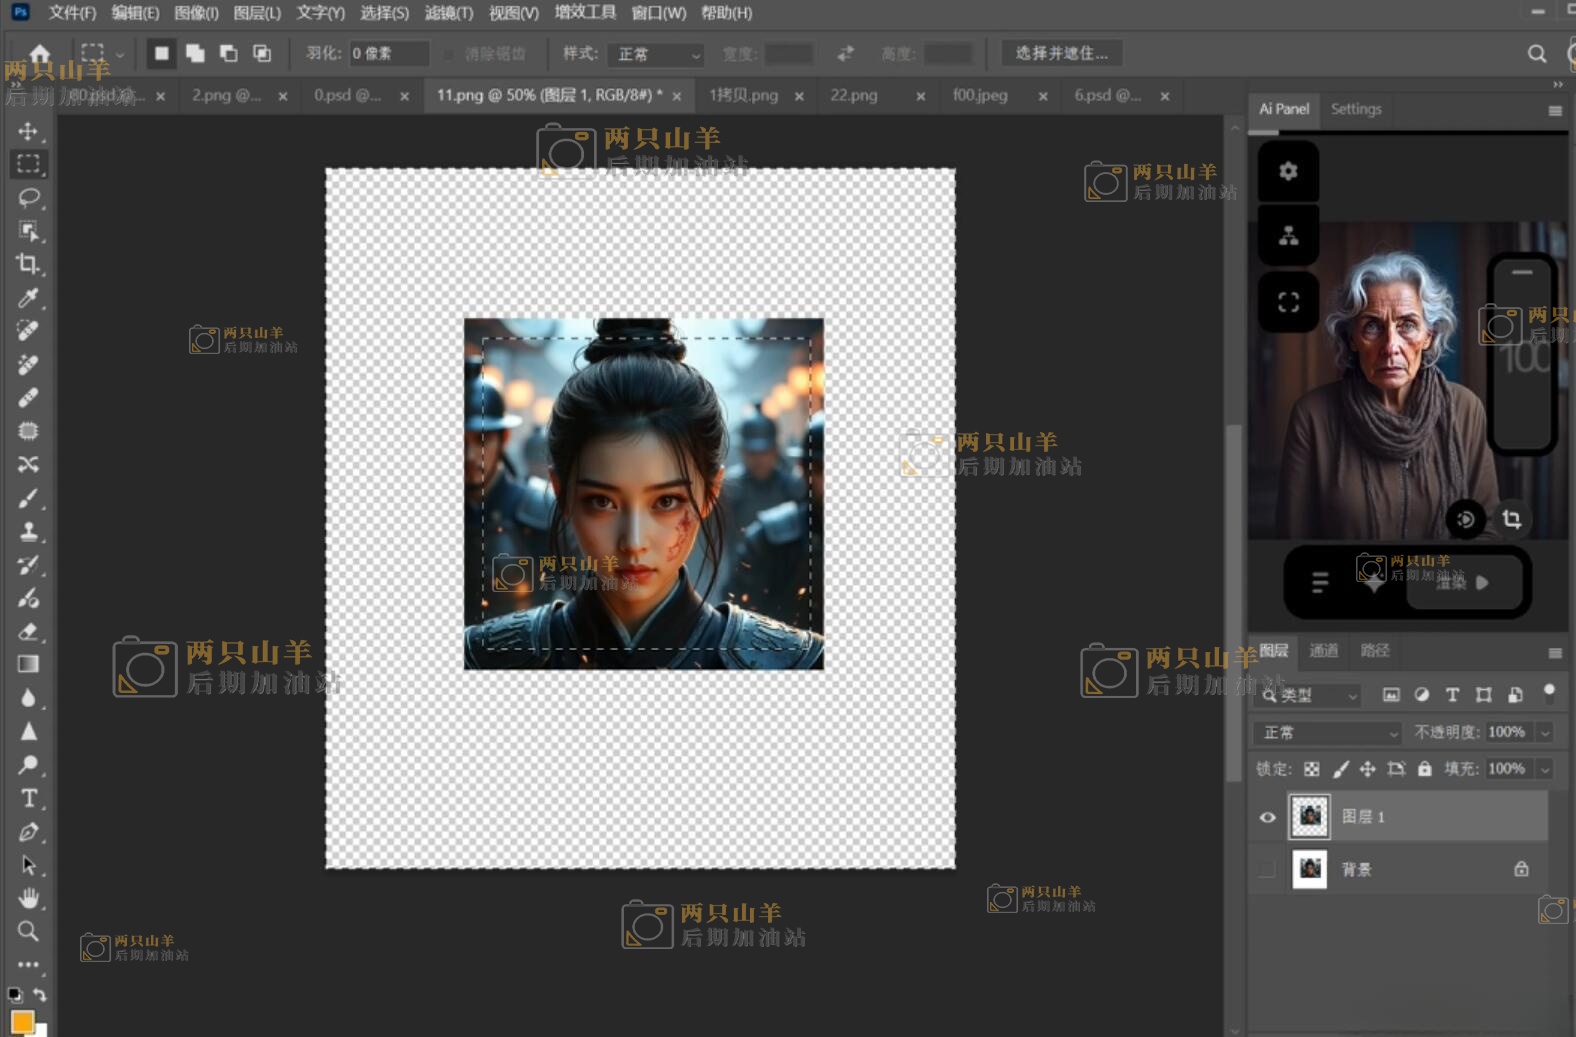The height and width of the screenshot is (1037, 1576).
Task: Switch to the Settings tab in Ai Panel
Action: pyautogui.click(x=1355, y=109)
